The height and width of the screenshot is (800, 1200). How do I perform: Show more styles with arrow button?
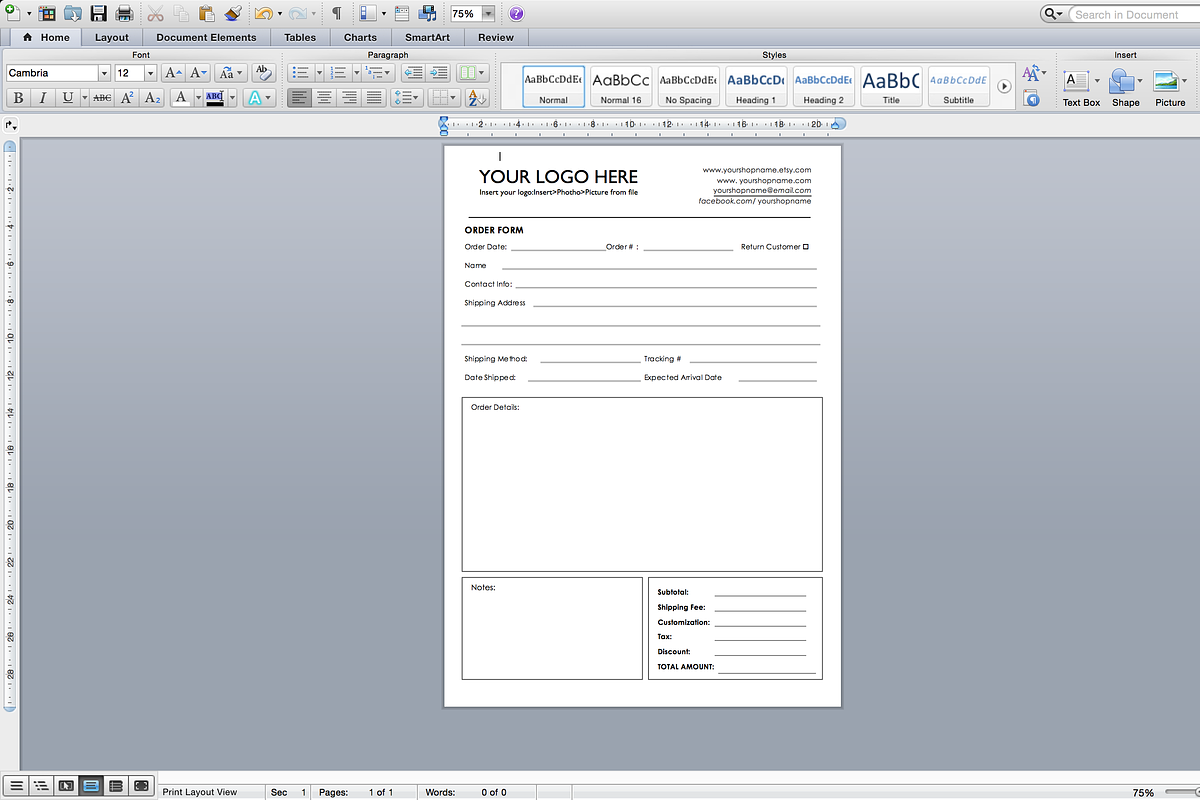click(1005, 87)
